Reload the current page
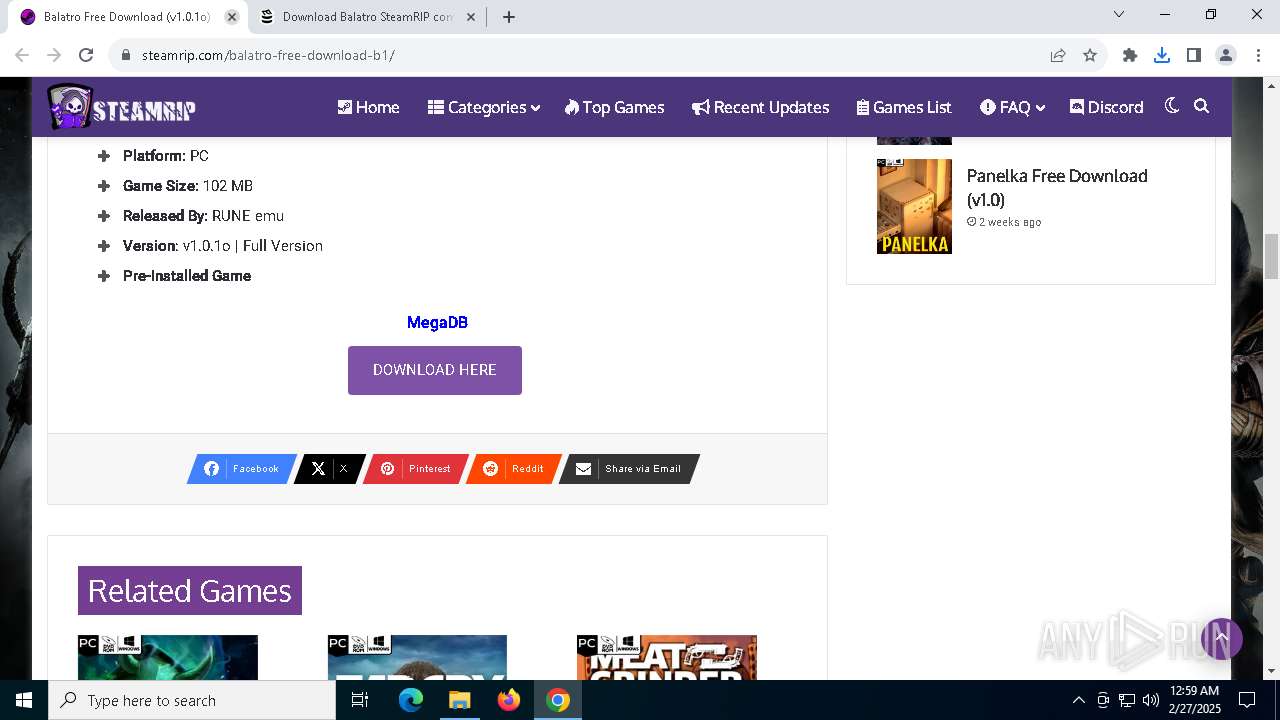This screenshot has width=1280, height=720. [86, 55]
